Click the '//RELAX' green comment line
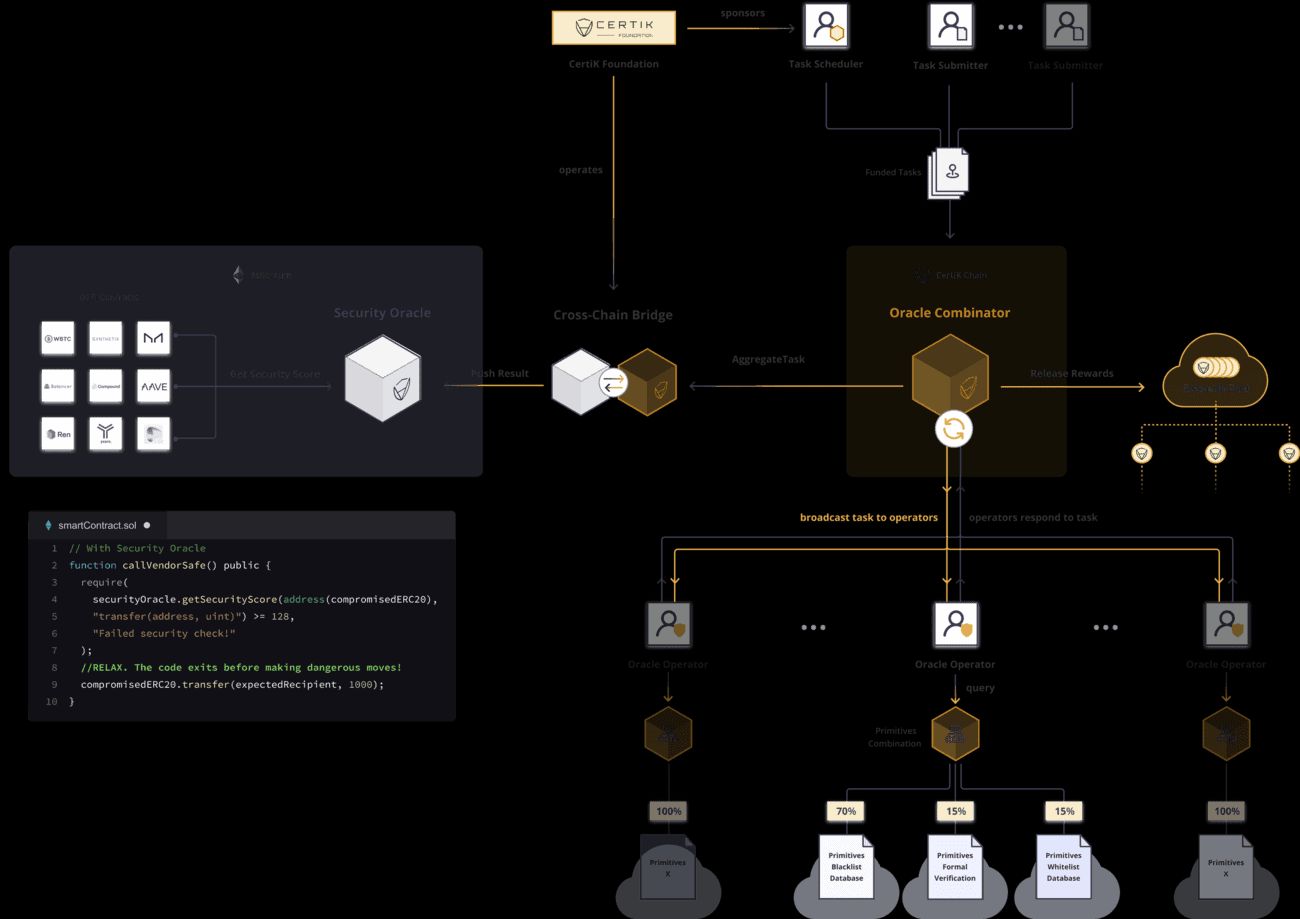 pyautogui.click(x=241, y=667)
